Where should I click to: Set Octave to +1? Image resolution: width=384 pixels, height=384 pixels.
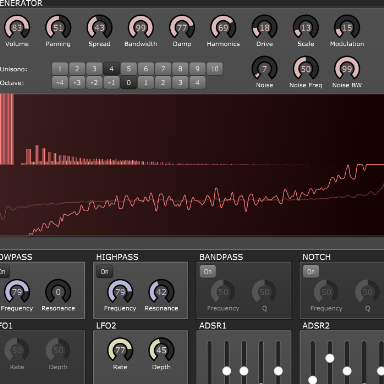point(146,83)
